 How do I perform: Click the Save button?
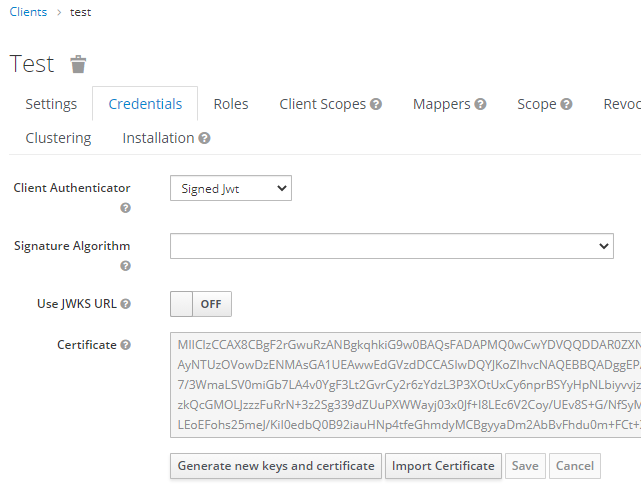point(525,466)
